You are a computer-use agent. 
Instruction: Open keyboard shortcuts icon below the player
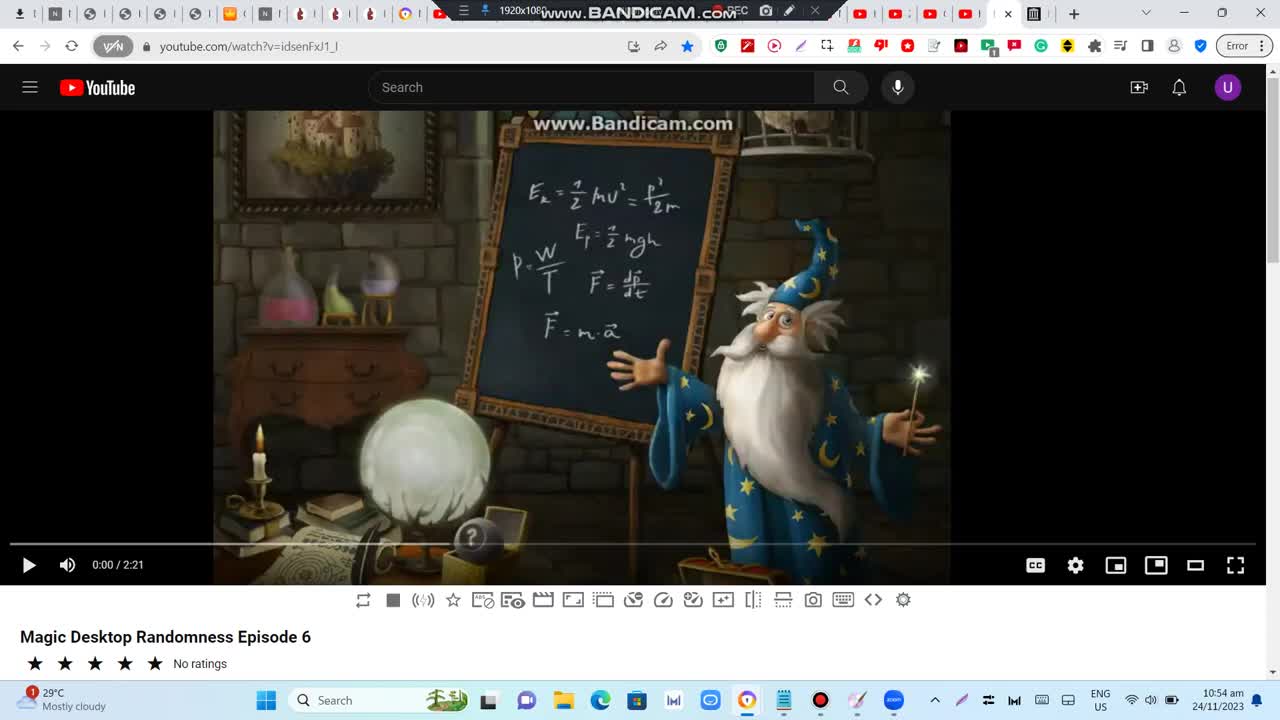tap(843, 600)
